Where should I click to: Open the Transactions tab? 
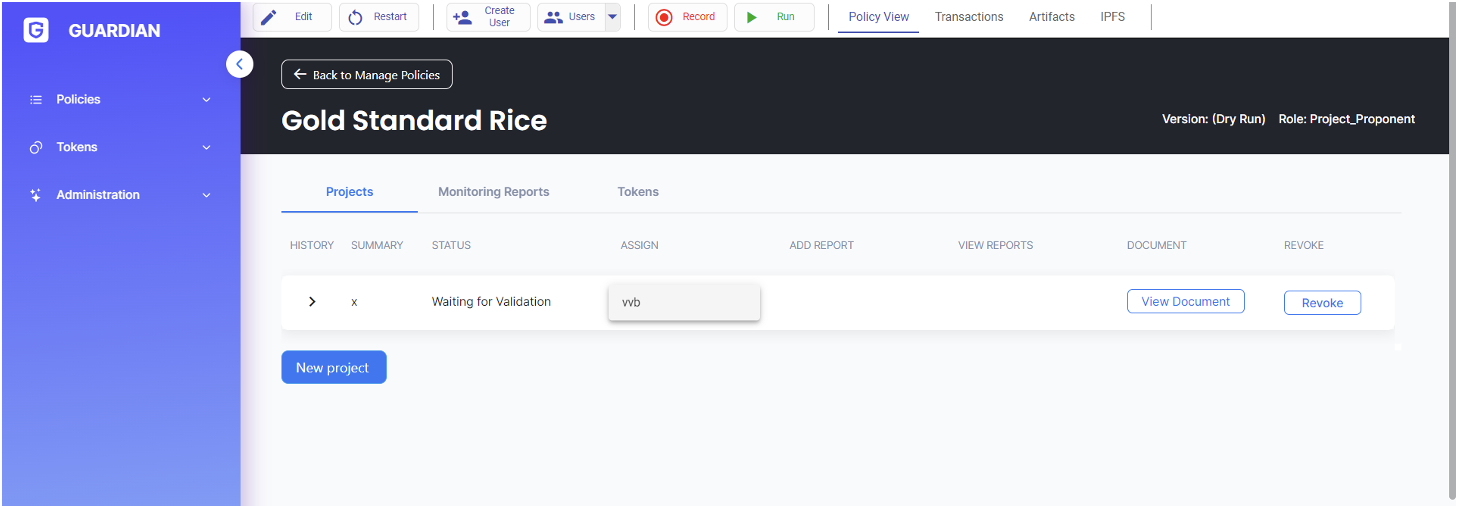[968, 17]
